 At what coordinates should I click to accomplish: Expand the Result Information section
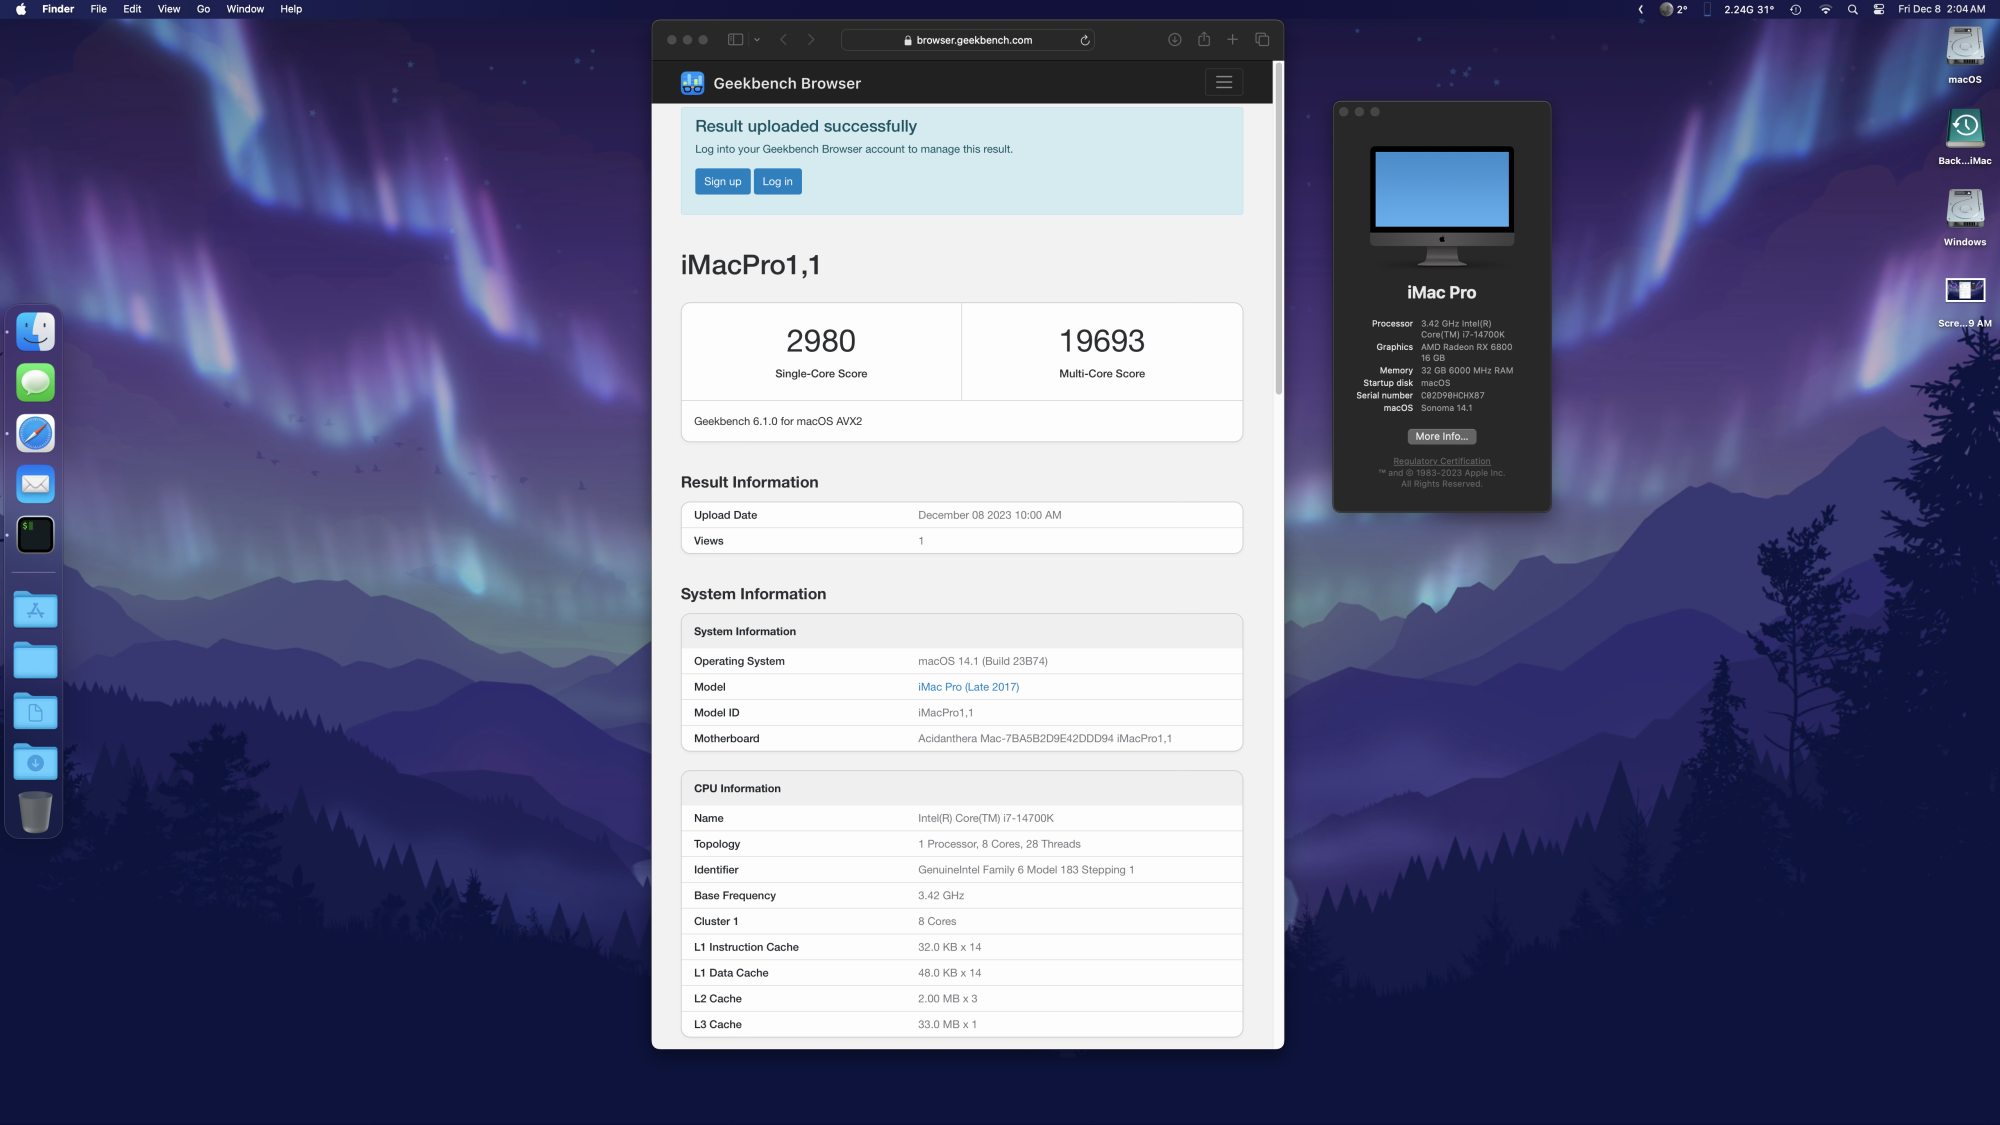coord(750,481)
